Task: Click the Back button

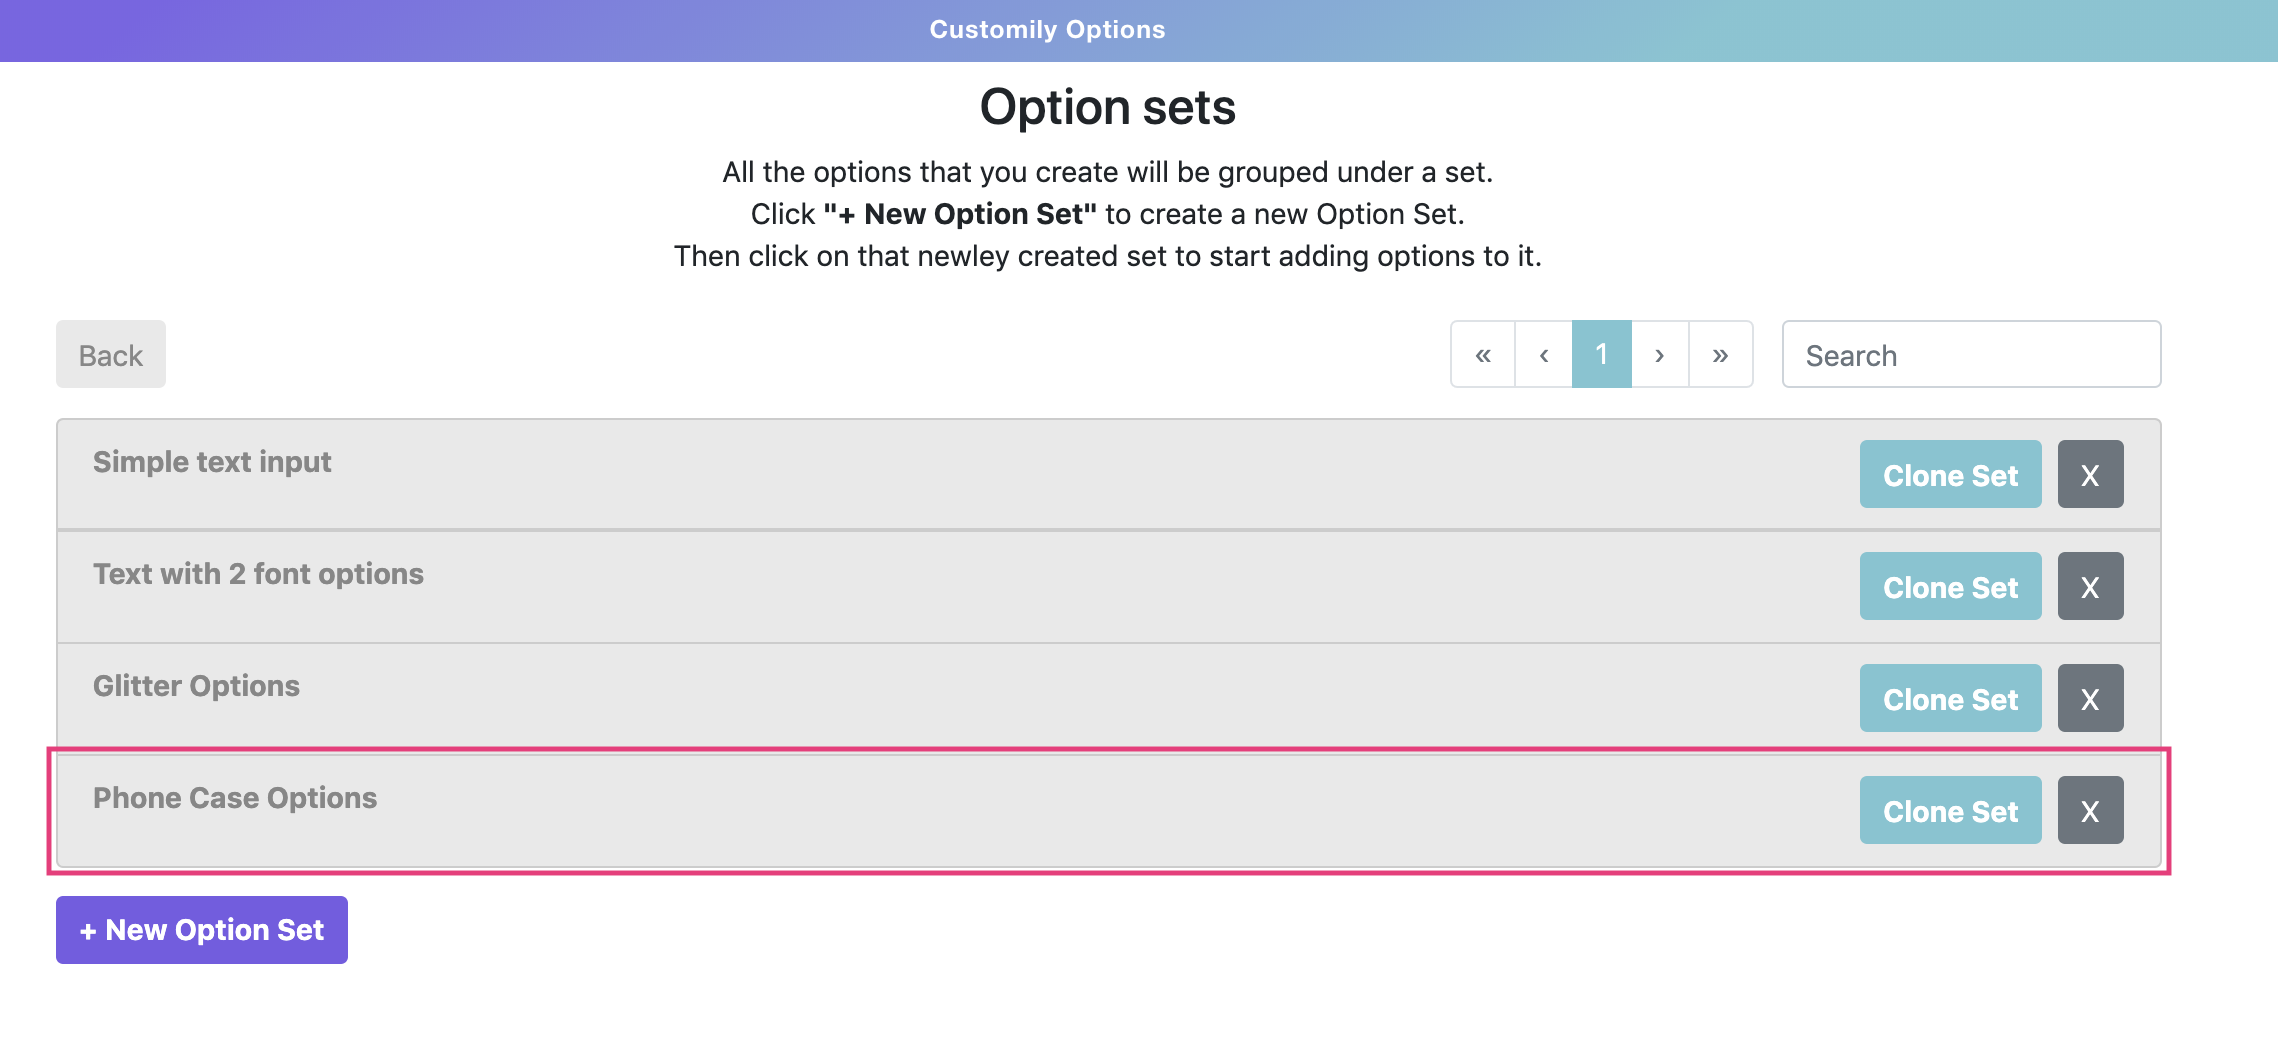Action: pyautogui.click(x=111, y=355)
